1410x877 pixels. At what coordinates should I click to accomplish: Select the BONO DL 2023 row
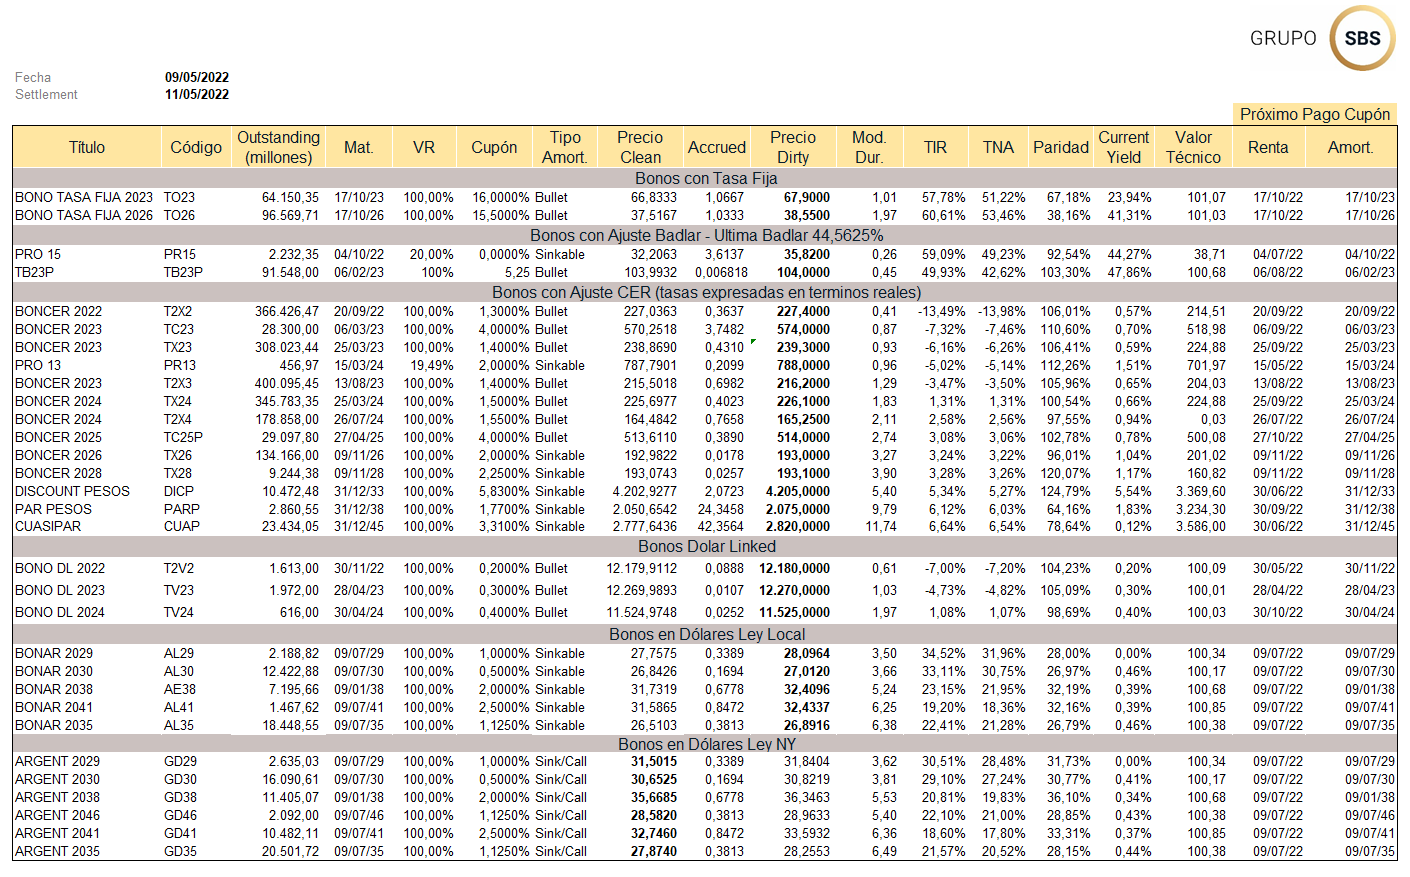point(705,590)
